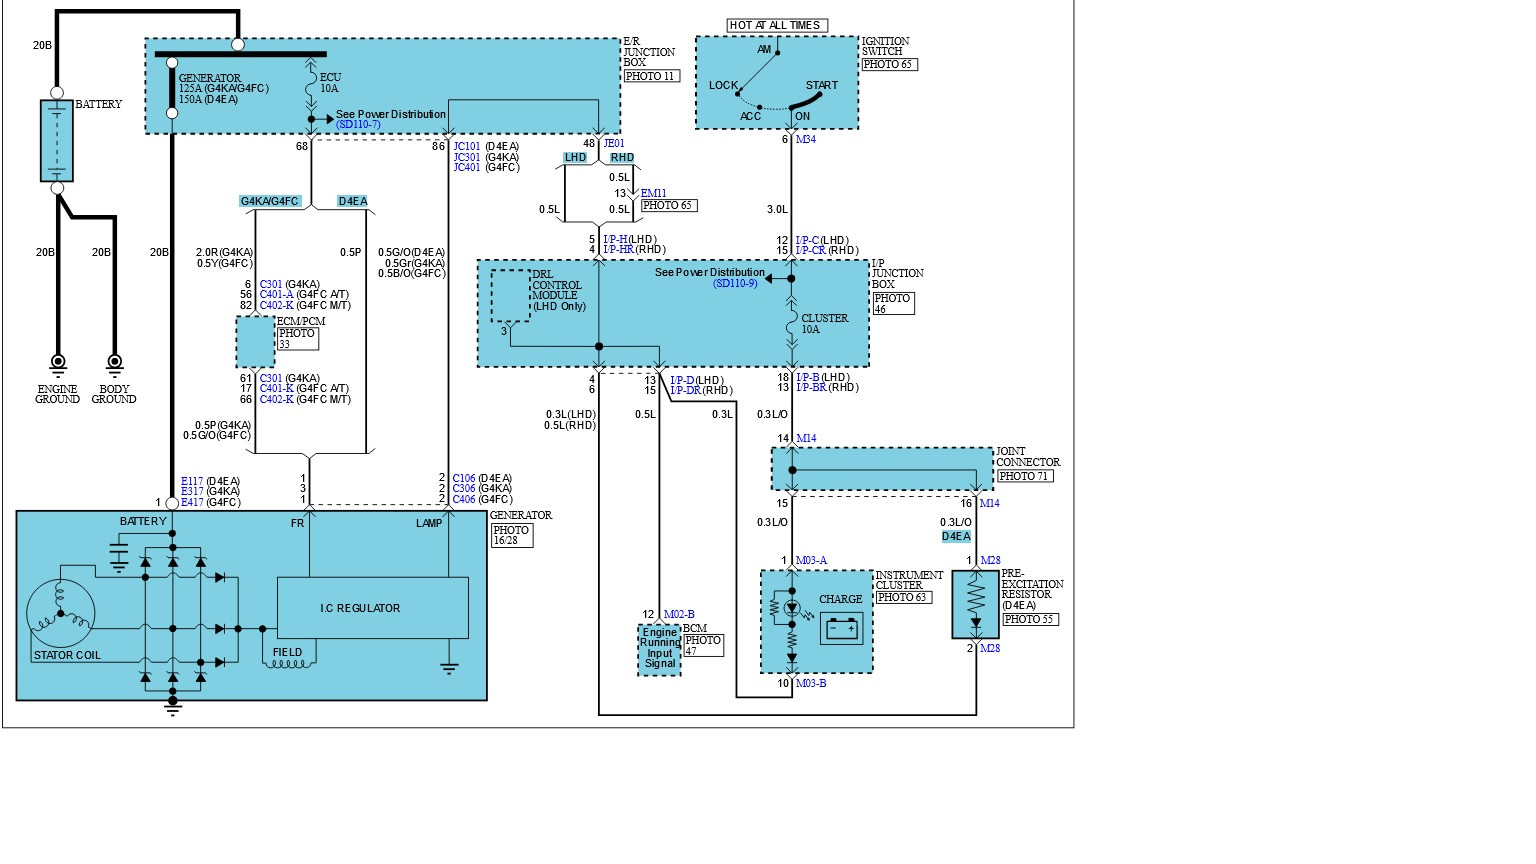Click the instrument cluster charge lamp LED symbol
This screenshot has height=864, width=1536.
tap(792, 608)
